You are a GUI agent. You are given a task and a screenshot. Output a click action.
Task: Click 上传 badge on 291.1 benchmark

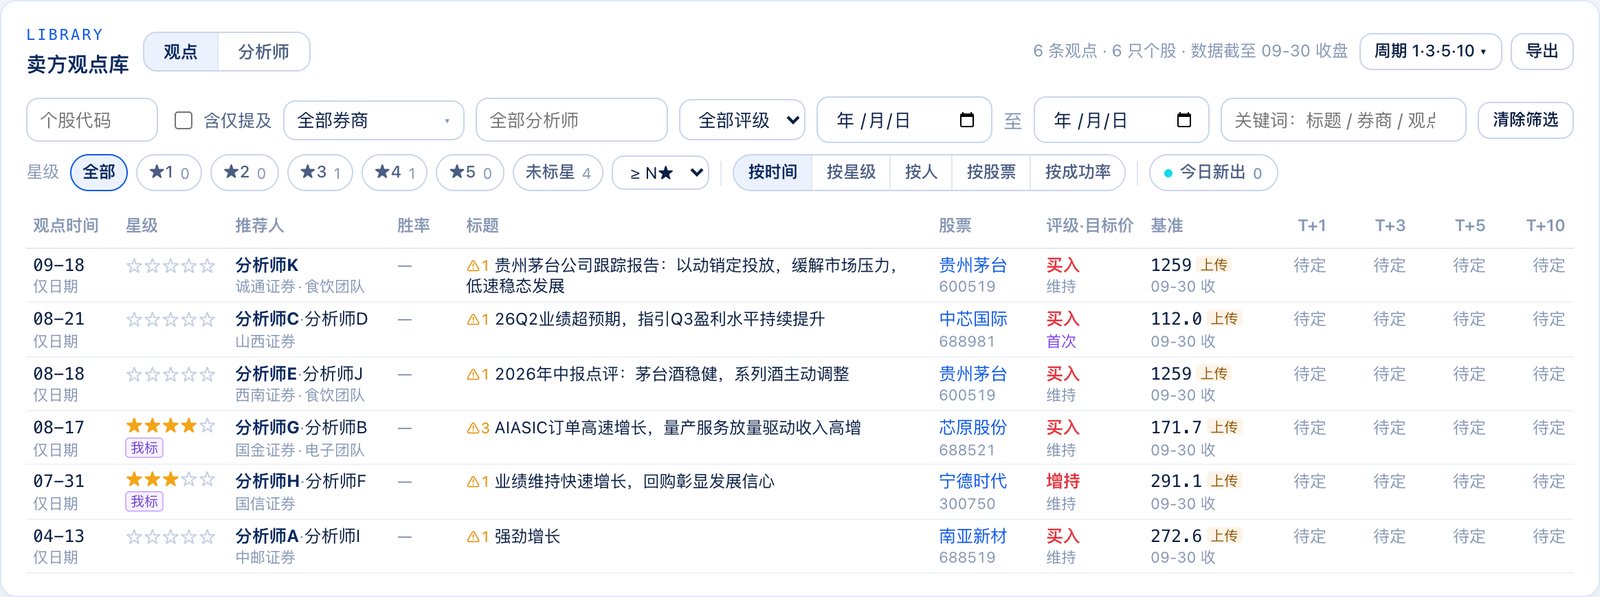click(x=1224, y=481)
